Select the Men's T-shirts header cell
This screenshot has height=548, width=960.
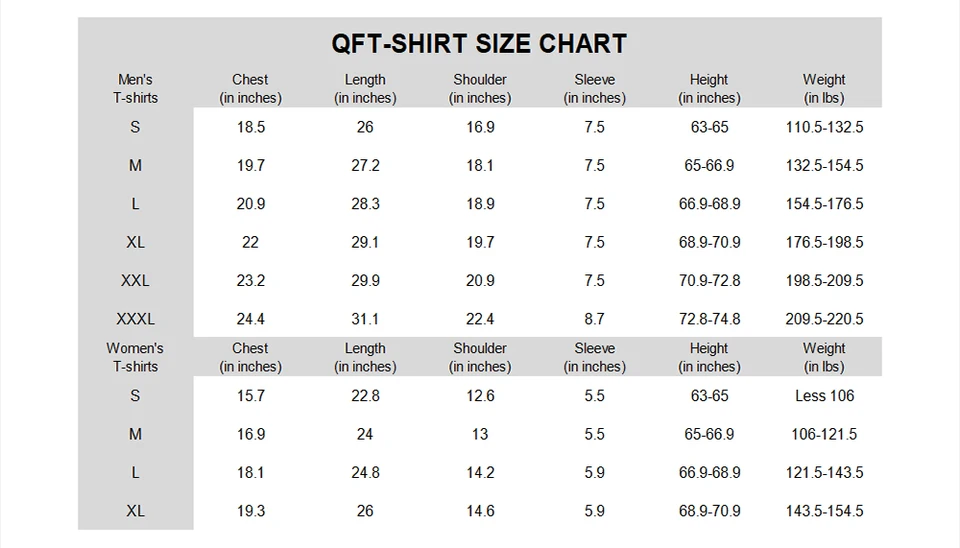click(x=135, y=89)
